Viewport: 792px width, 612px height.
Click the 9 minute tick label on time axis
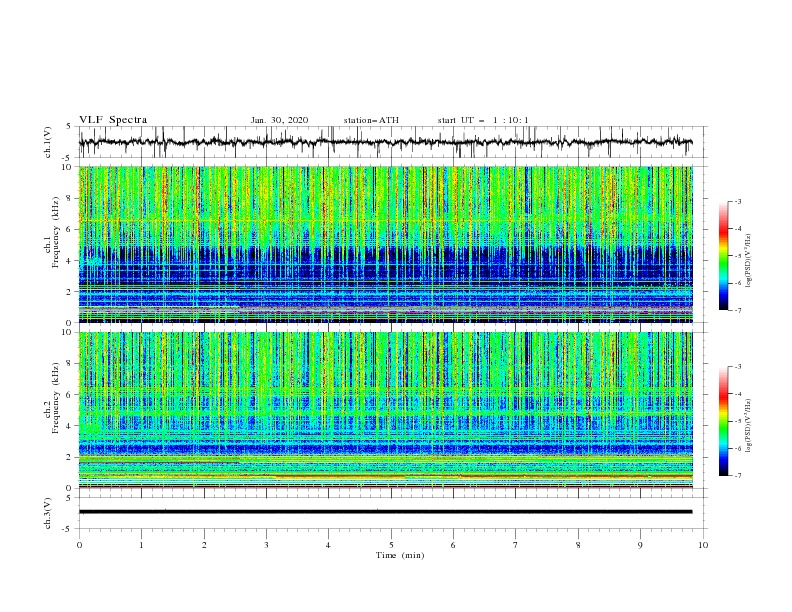(x=640, y=545)
